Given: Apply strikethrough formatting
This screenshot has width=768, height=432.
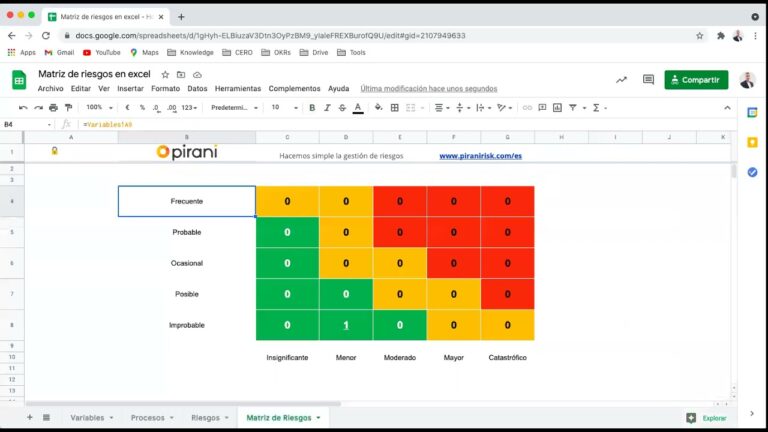Looking at the screenshot, I should tap(342, 107).
